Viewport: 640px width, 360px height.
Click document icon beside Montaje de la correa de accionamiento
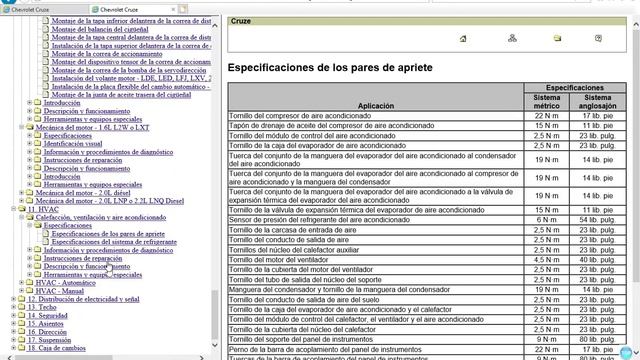pos(46,53)
